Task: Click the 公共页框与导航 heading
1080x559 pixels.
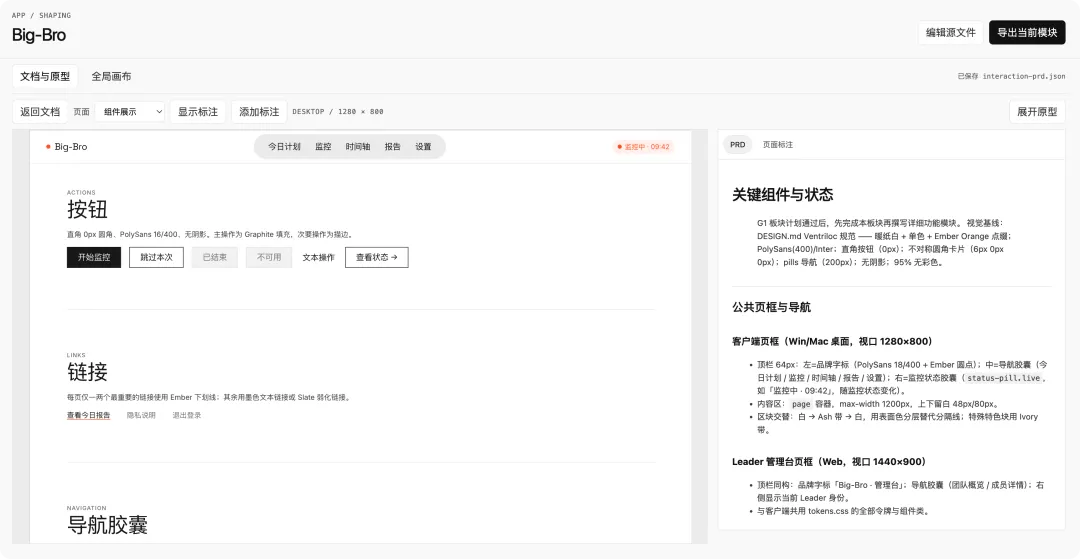Action: pos(771,307)
